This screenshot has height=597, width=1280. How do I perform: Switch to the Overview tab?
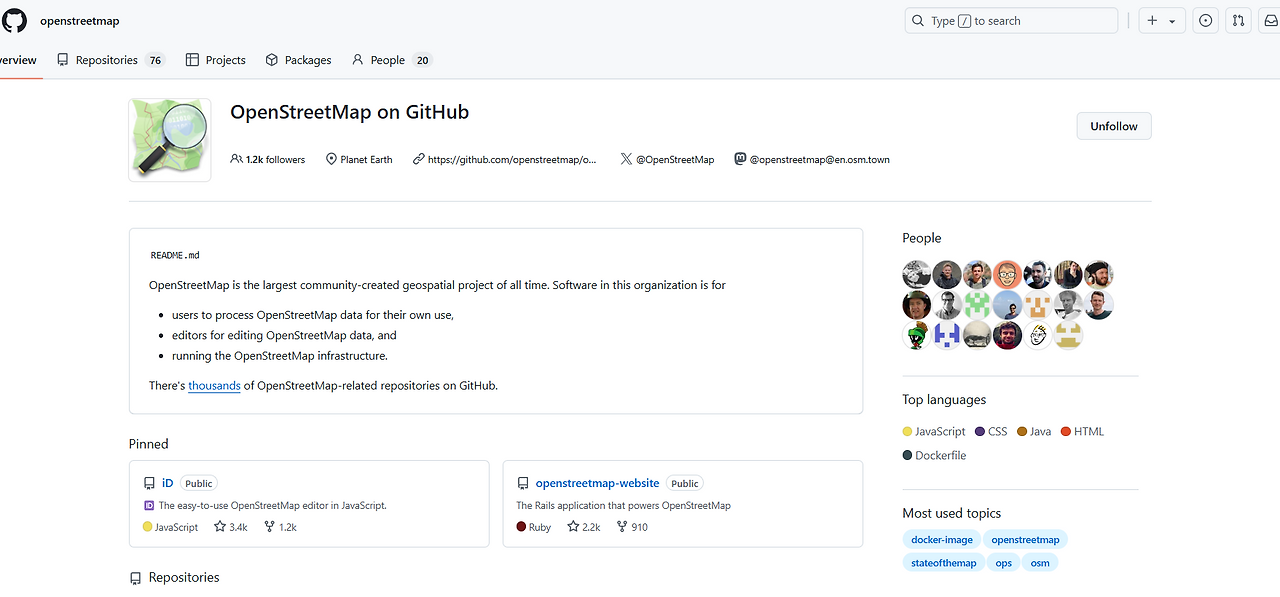tap(18, 60)
